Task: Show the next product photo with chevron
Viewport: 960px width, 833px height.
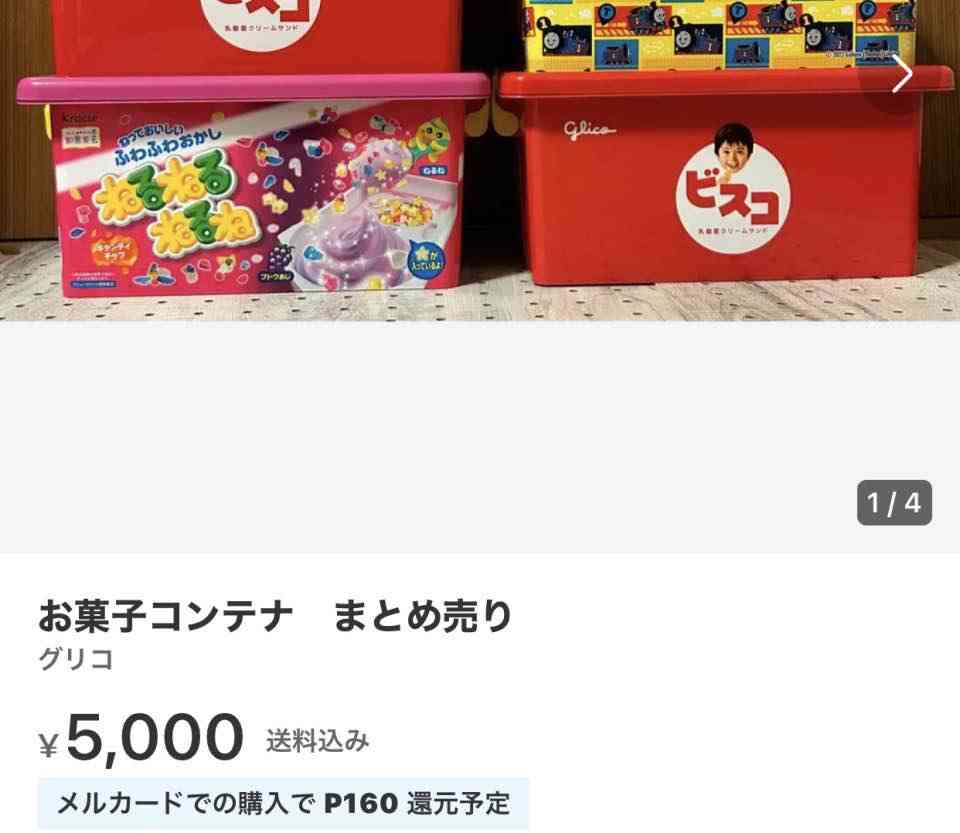Action: tap(902, 74)
